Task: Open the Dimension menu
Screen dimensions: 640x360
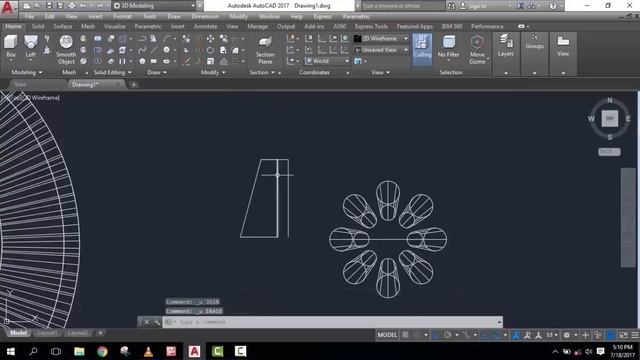Action: coord(205,17)
